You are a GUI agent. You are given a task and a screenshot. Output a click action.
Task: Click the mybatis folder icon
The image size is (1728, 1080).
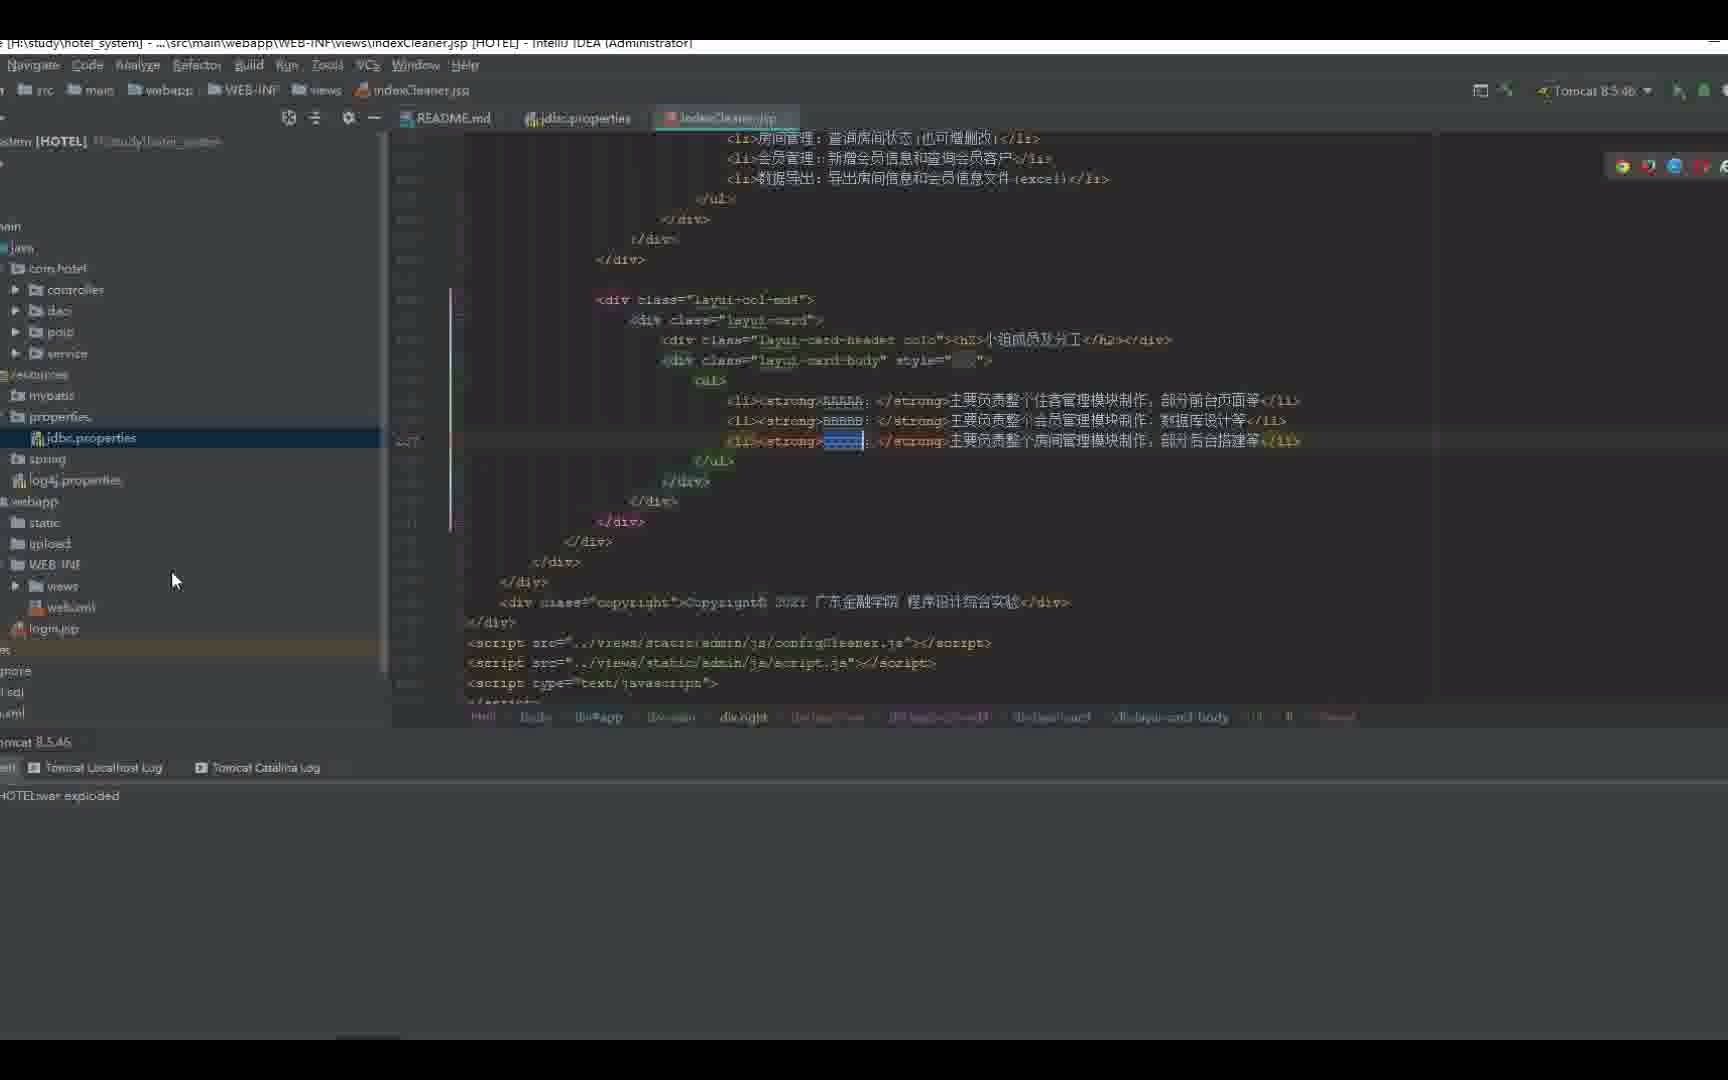(x=18, y=396)
